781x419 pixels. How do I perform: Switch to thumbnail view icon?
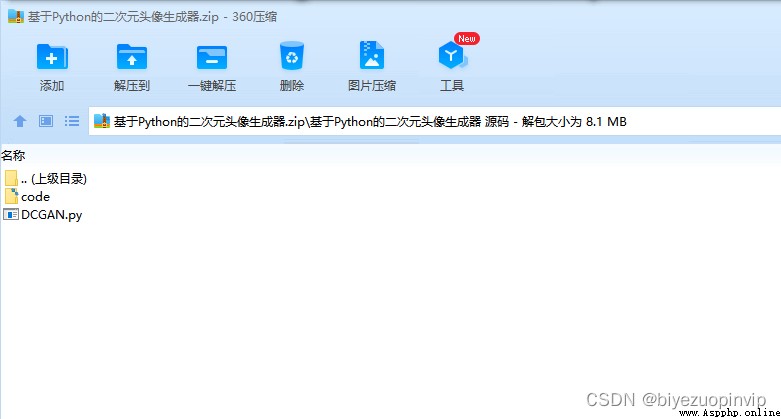(x=46, y=121)
